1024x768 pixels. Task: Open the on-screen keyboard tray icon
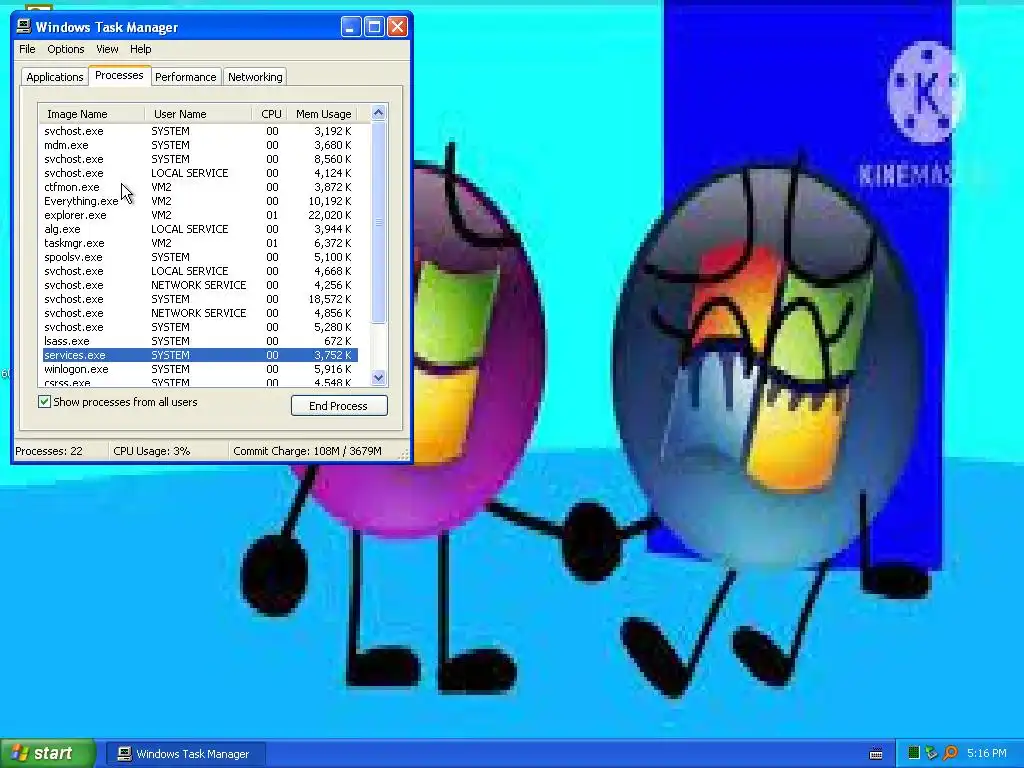[x=876, y=754]
